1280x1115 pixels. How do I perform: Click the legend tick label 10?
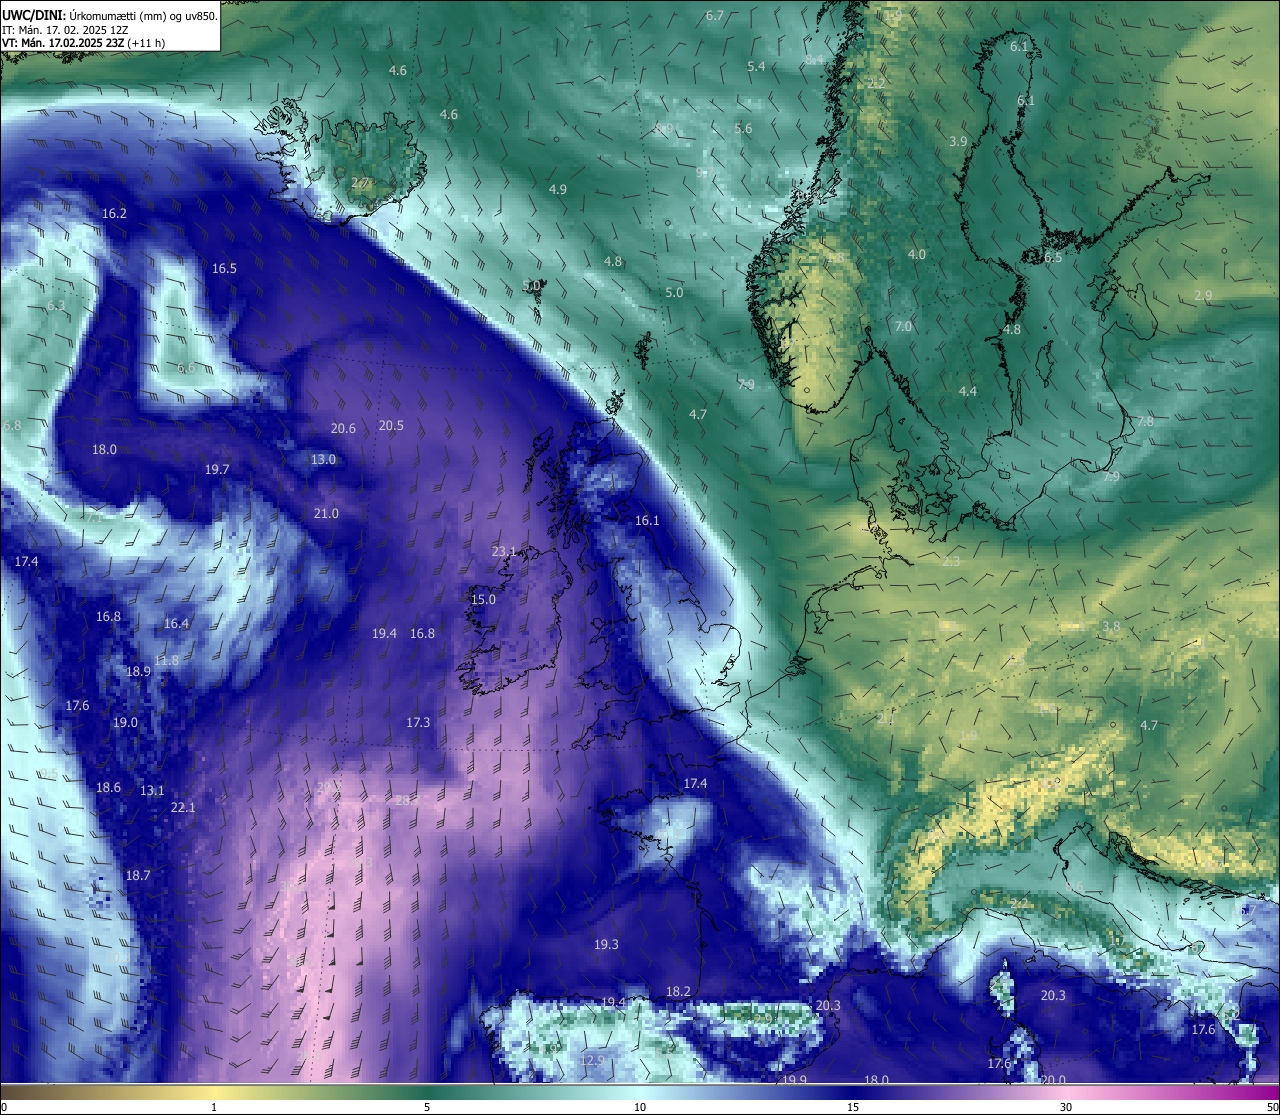(x=640, y=1107)
